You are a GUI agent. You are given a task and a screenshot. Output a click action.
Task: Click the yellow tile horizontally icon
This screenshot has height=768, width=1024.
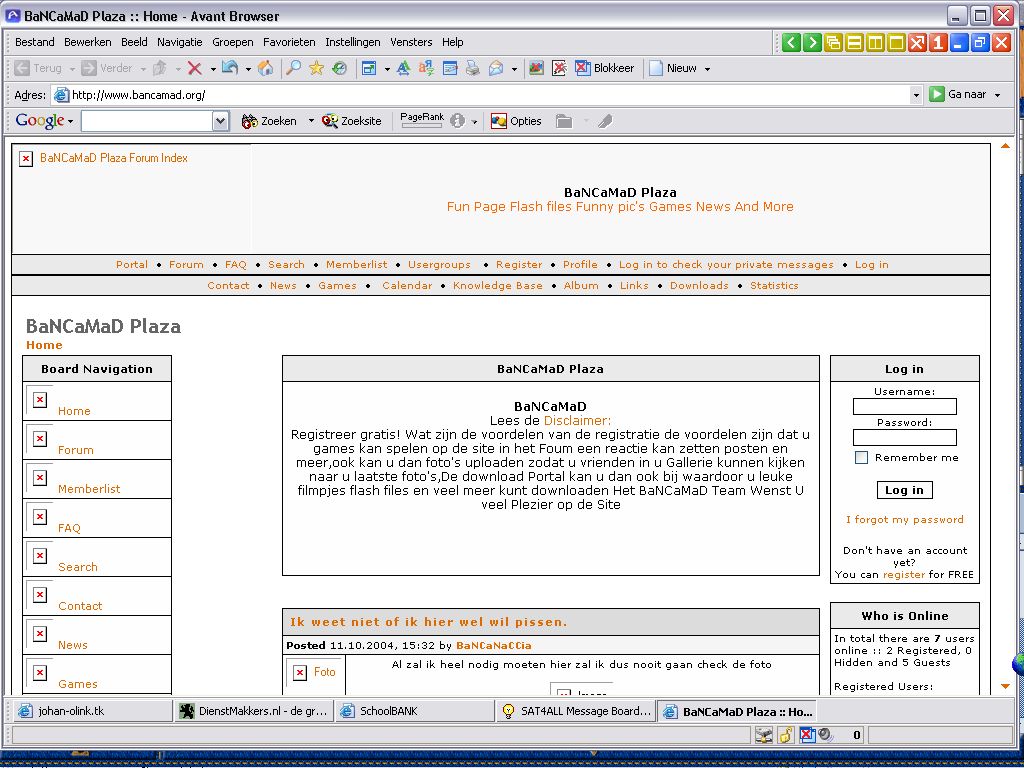click(x=854, y=43)
